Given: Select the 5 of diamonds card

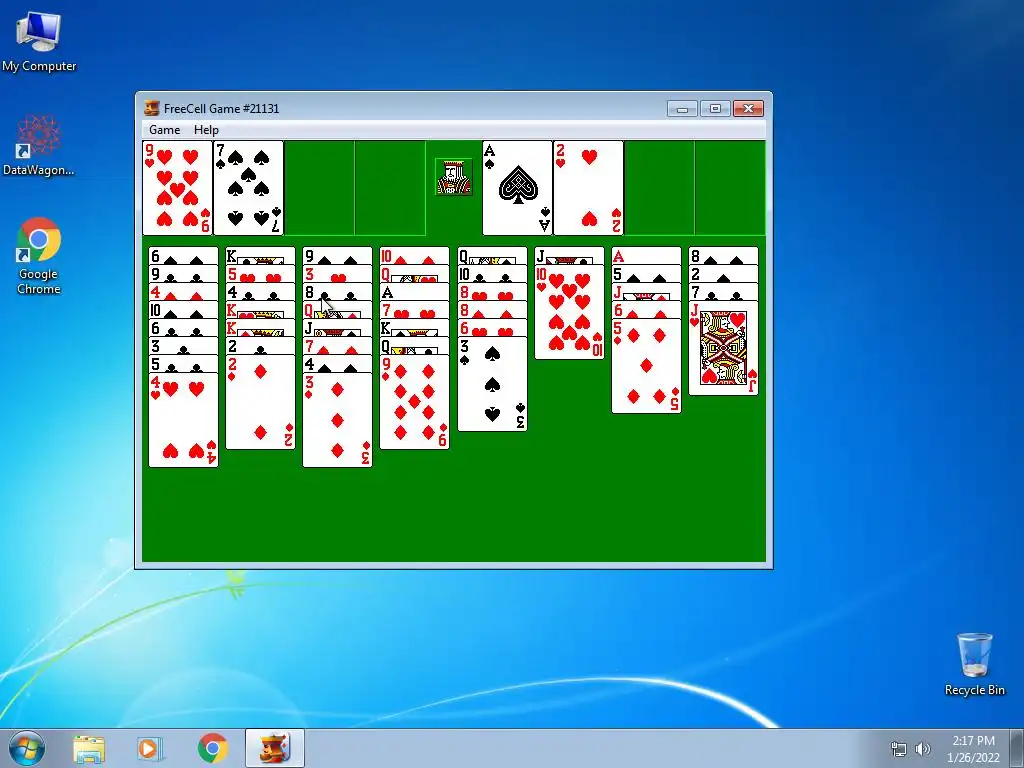Looking at the screenshot, I should point(647,366).
